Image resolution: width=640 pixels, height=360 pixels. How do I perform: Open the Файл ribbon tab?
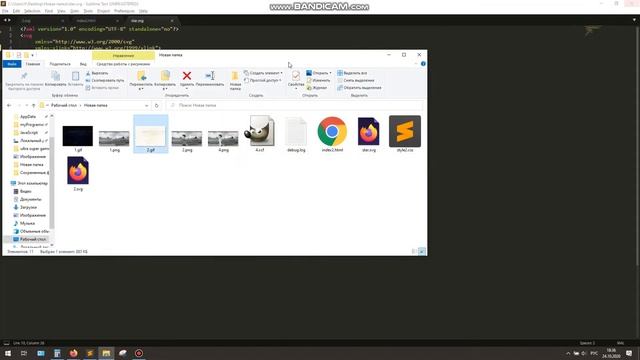coord(12,64)
